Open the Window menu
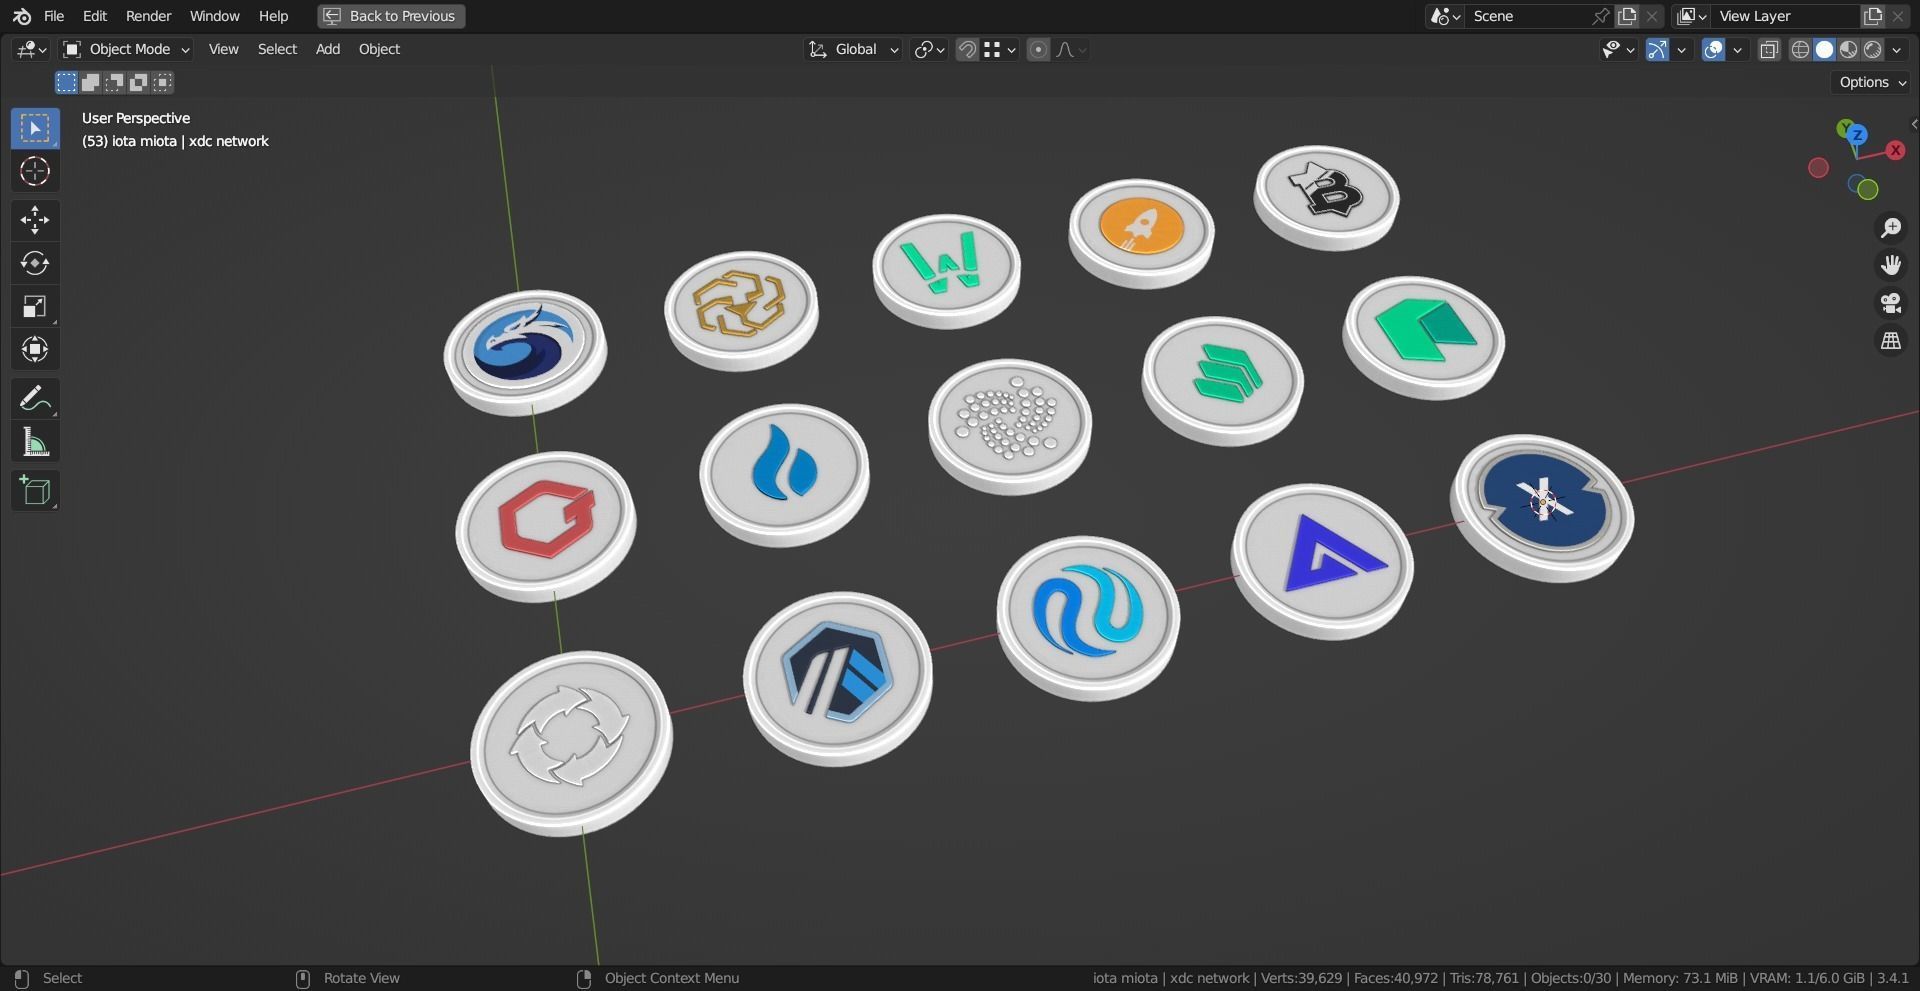Image resolution: width=1920 pixels, height=991 pixels. coord(214,16)
